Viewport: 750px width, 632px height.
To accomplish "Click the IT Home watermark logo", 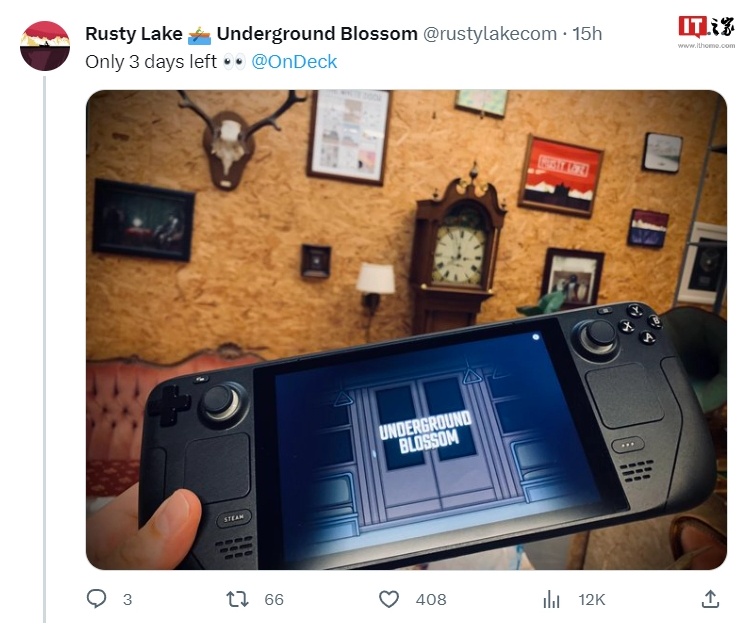I will click(x=706, y=27).
